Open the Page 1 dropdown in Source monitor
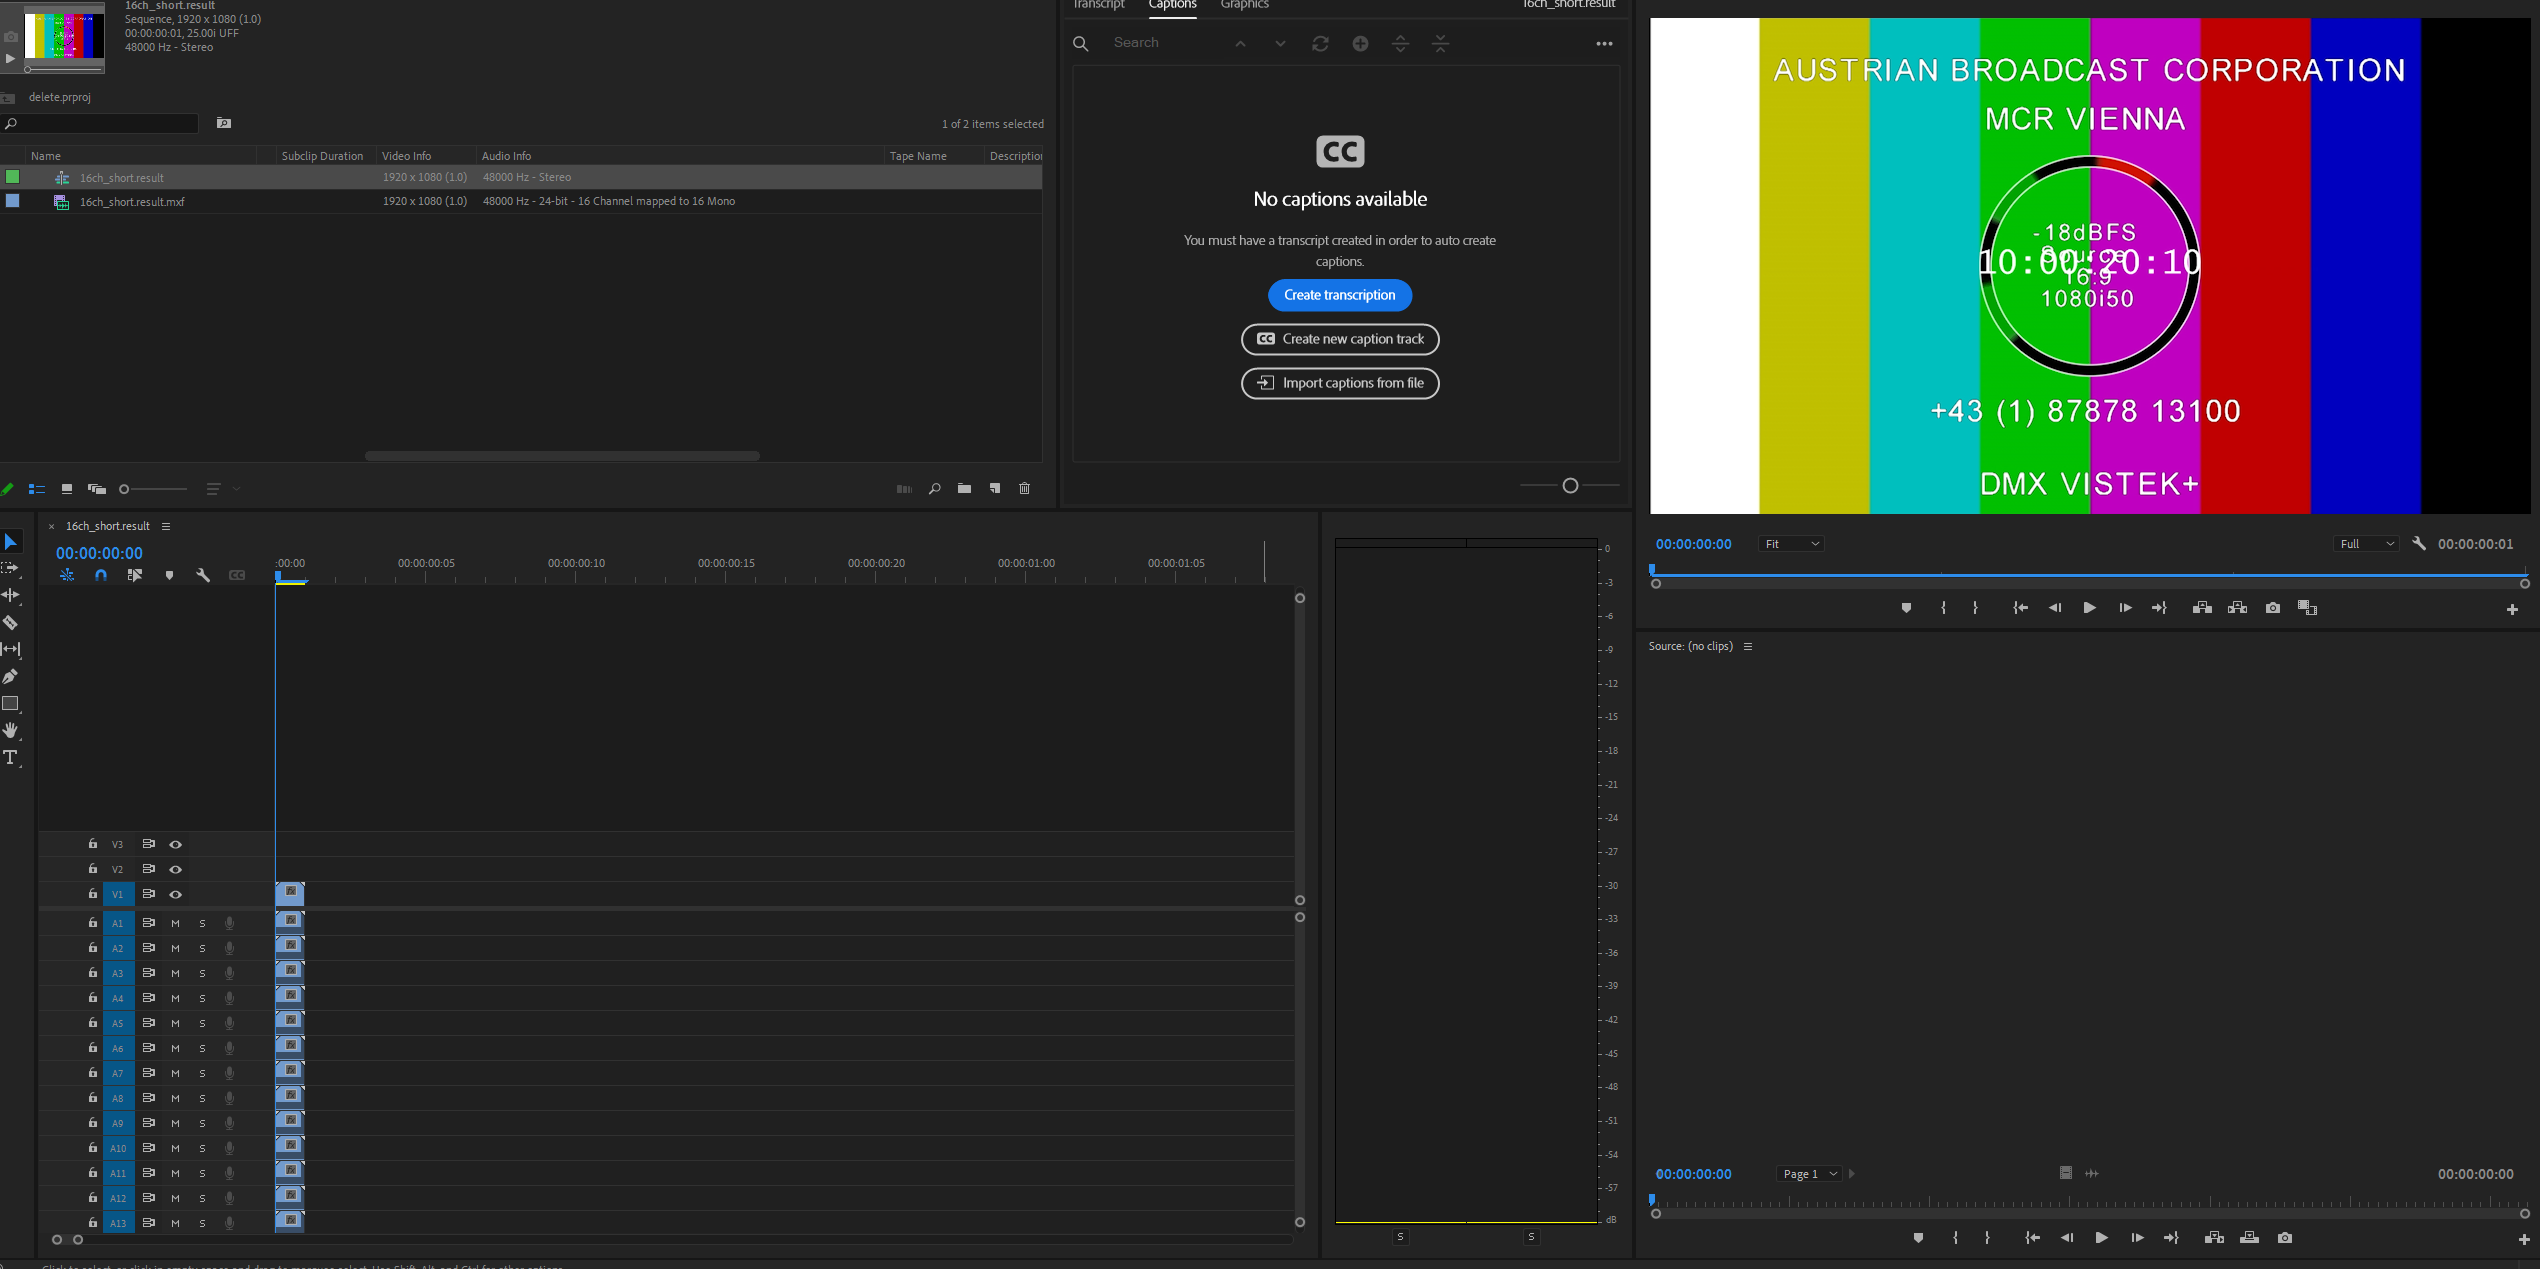The image size is (2540, 1269). tap(1809, 1174)
